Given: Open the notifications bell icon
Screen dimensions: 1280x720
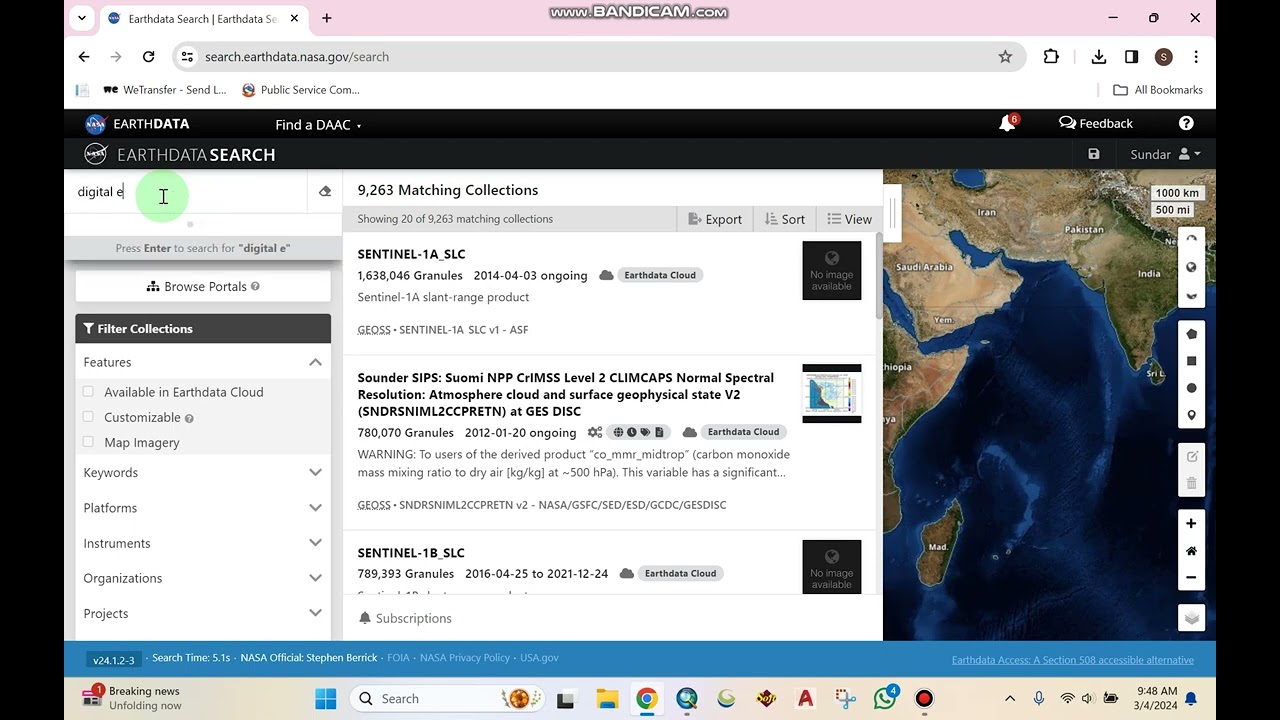Looking at the screenshot, I should coord(1008,123).
